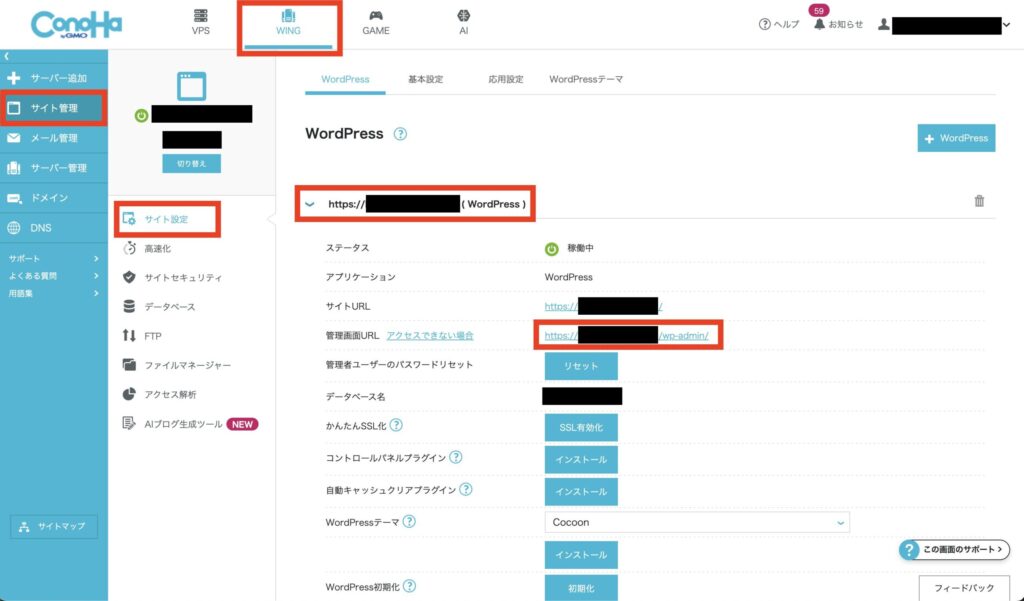The height and width of the screenshot is (601, 1024).
Task: Click the green power status icon beside domain
Action: 141,116
